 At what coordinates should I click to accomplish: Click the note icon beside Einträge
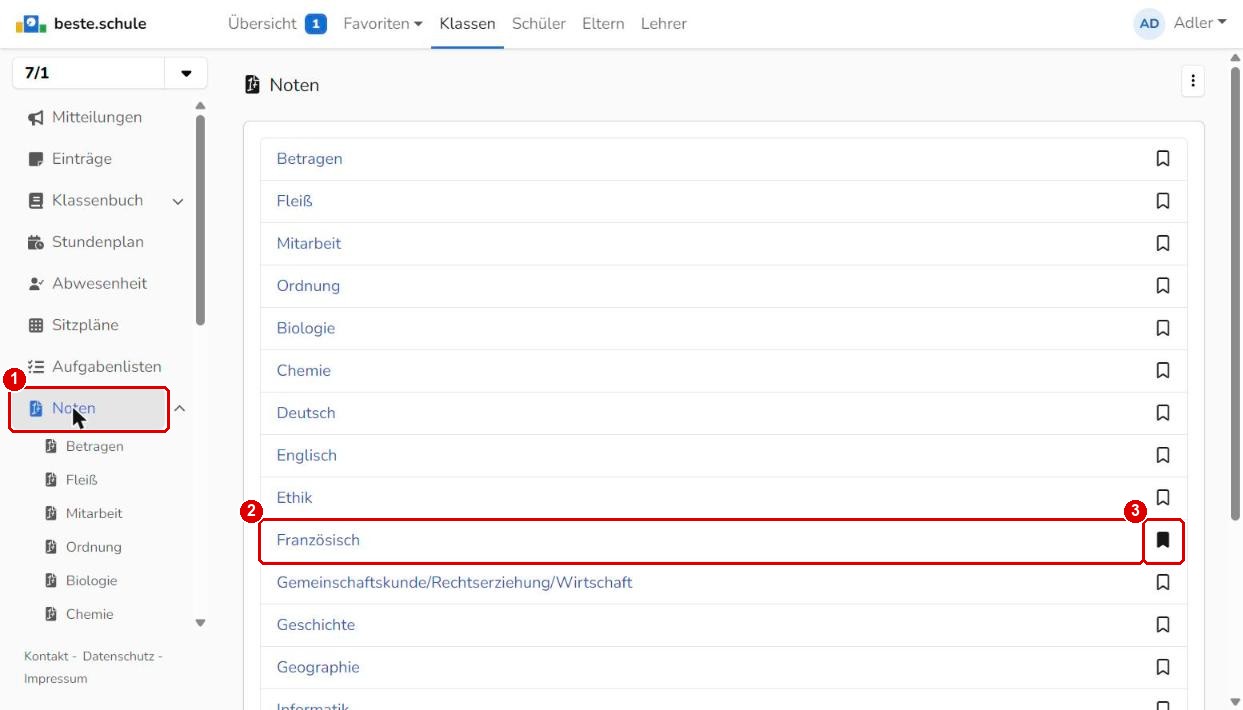36,159
